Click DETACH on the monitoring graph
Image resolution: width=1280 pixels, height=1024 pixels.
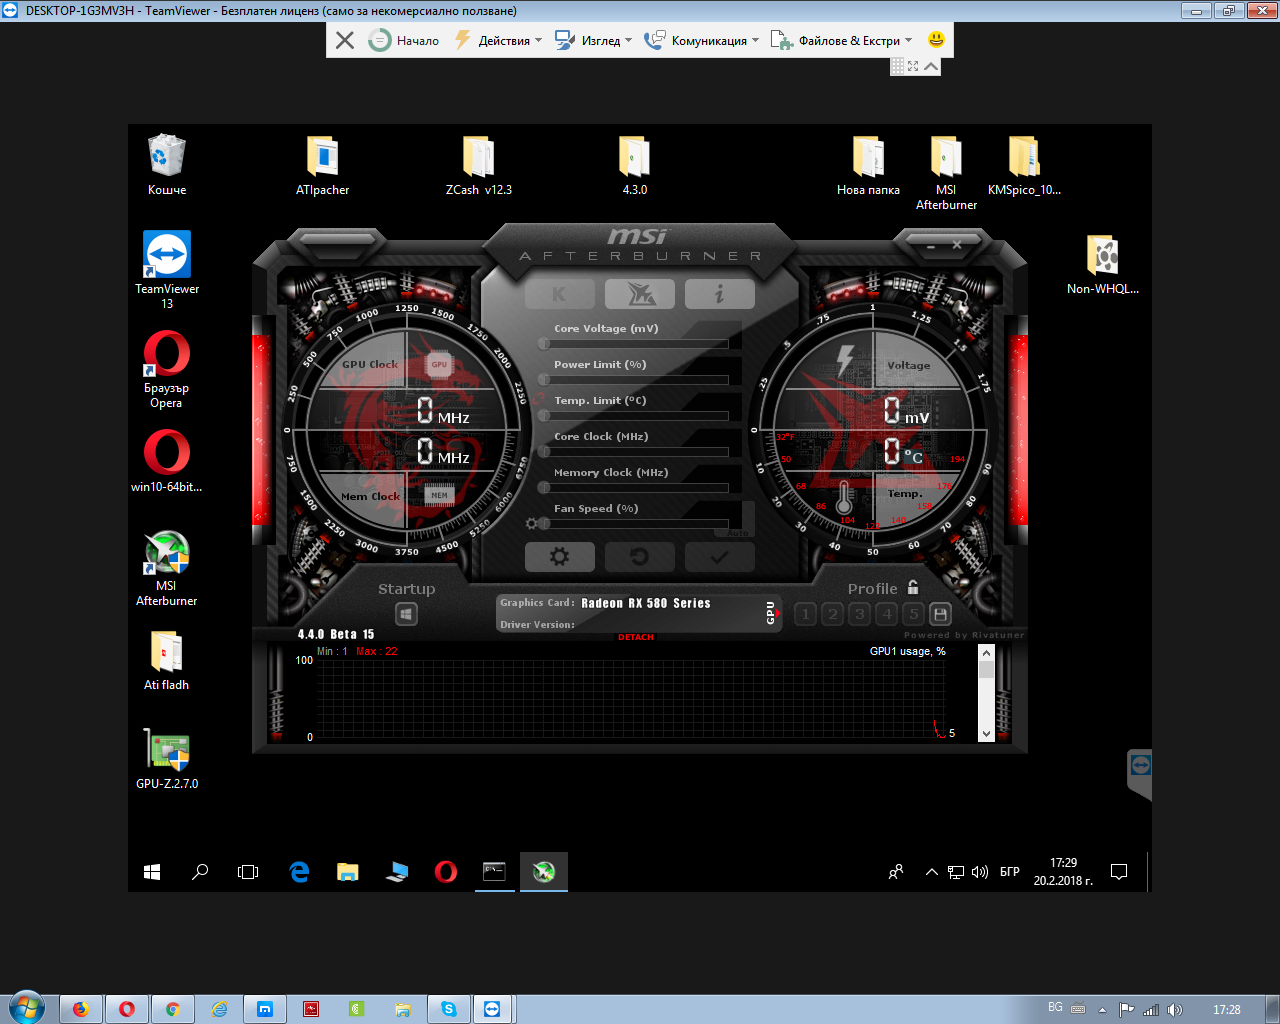click(636, 637)
